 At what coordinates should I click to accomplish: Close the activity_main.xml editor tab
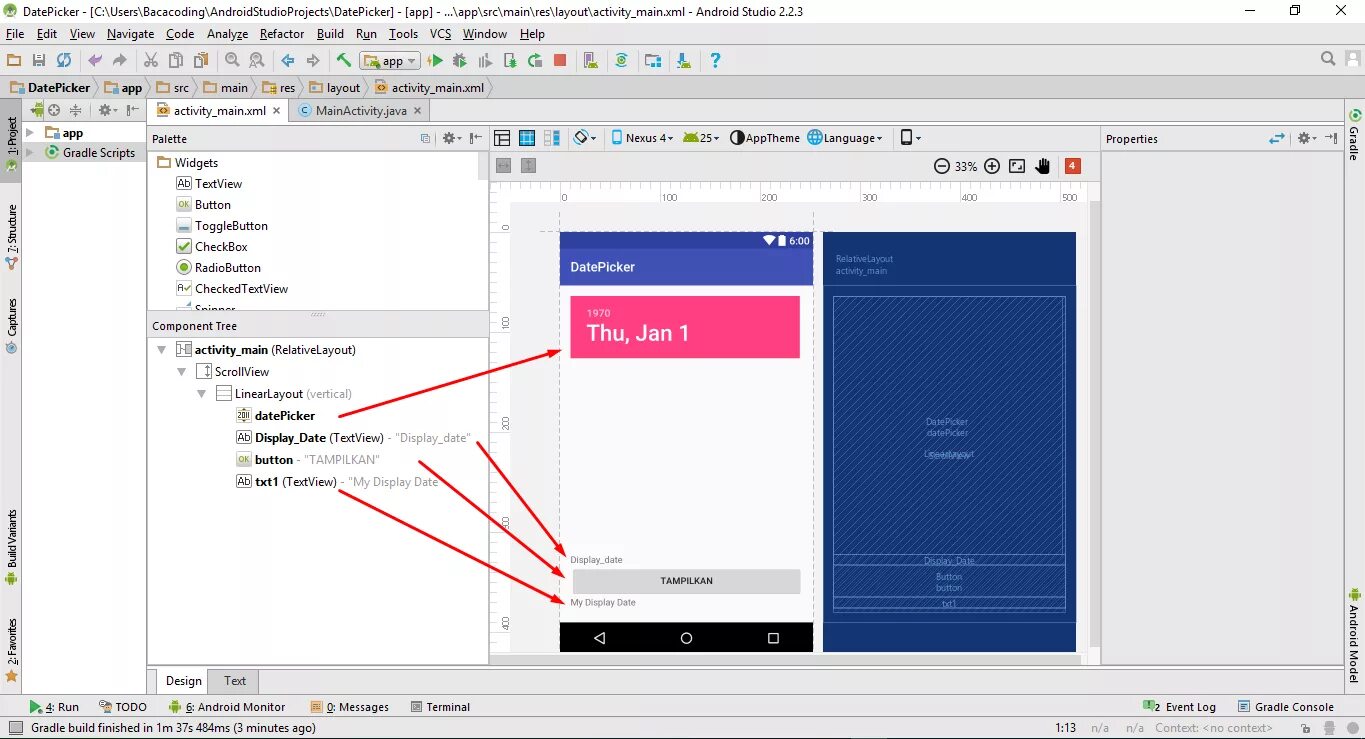[x=278, y=111]
